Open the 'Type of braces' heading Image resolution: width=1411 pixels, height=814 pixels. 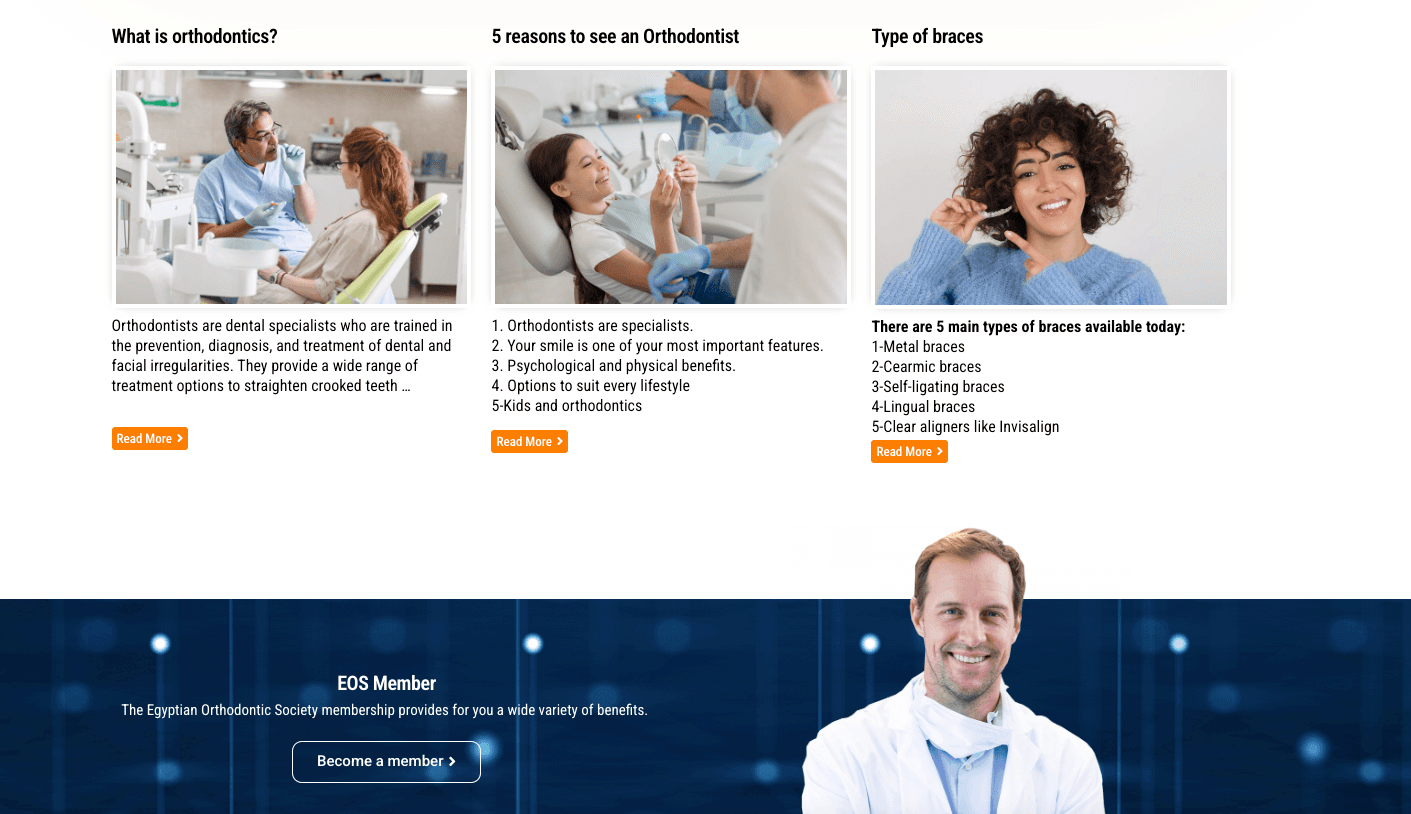[x=927, y=37]
